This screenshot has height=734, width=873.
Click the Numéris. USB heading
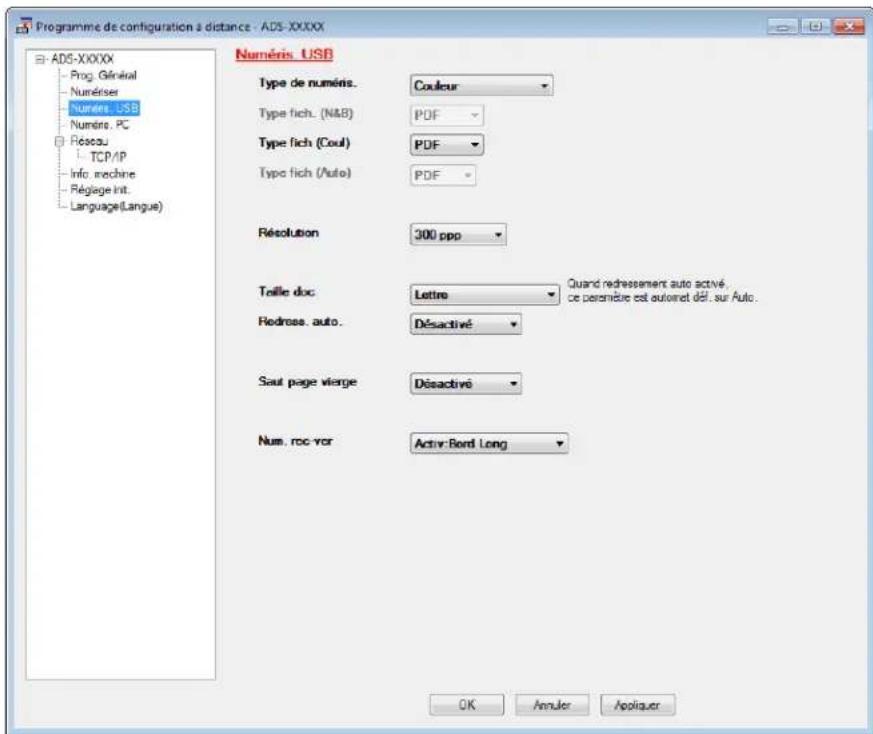pos(284,54)
